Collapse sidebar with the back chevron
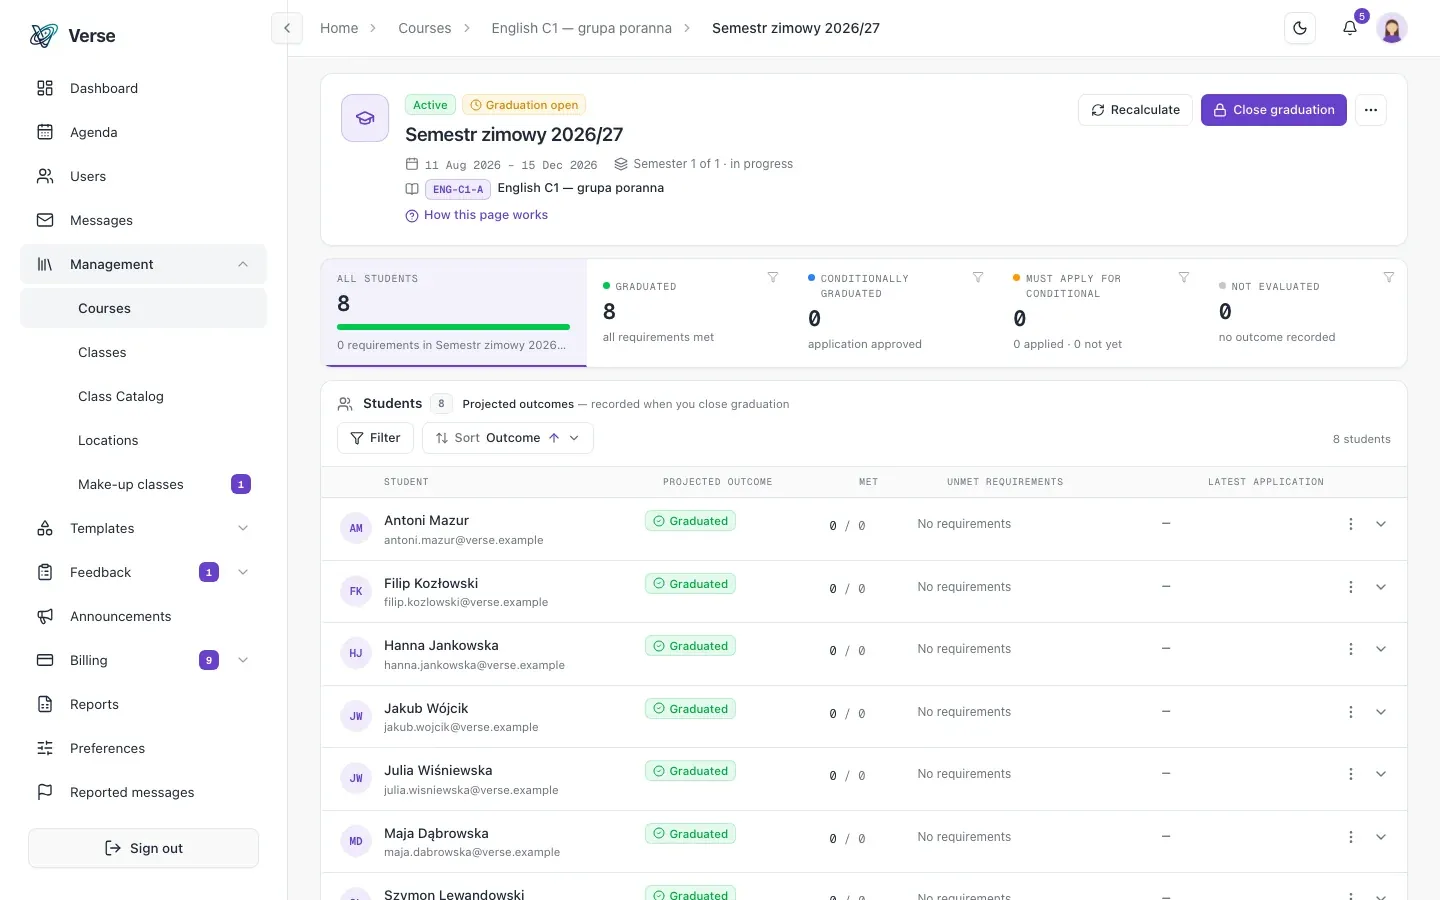The width and height of the screenshot is (1440, 900). pyautogui.click(x=287, y=28)
